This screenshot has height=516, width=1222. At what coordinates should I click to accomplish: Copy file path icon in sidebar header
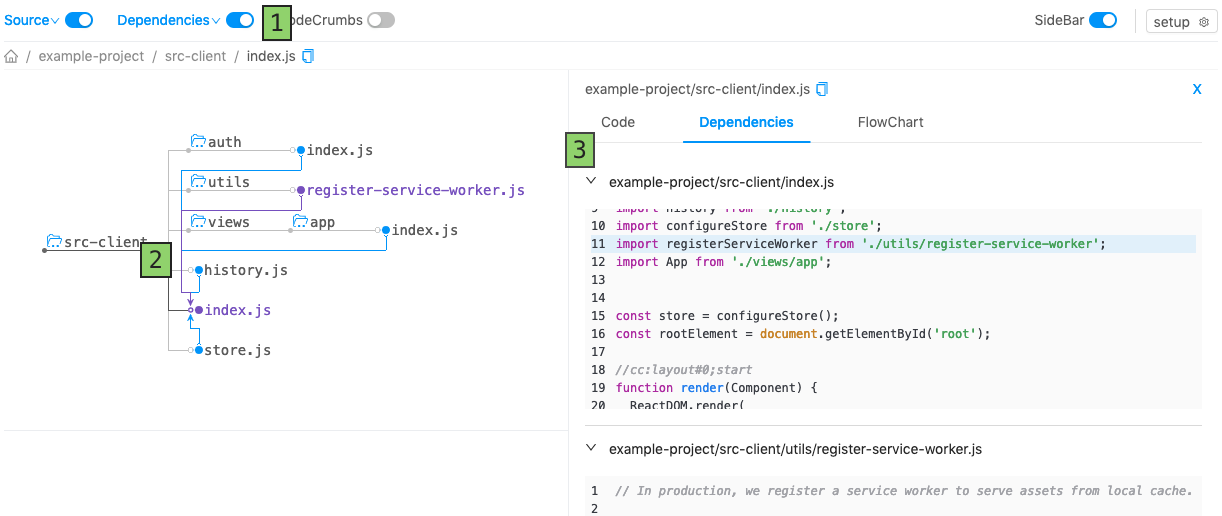click(822, 89)
